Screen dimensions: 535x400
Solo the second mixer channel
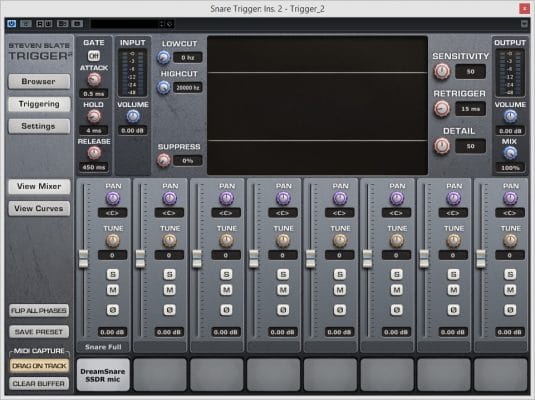coord(170,274)
